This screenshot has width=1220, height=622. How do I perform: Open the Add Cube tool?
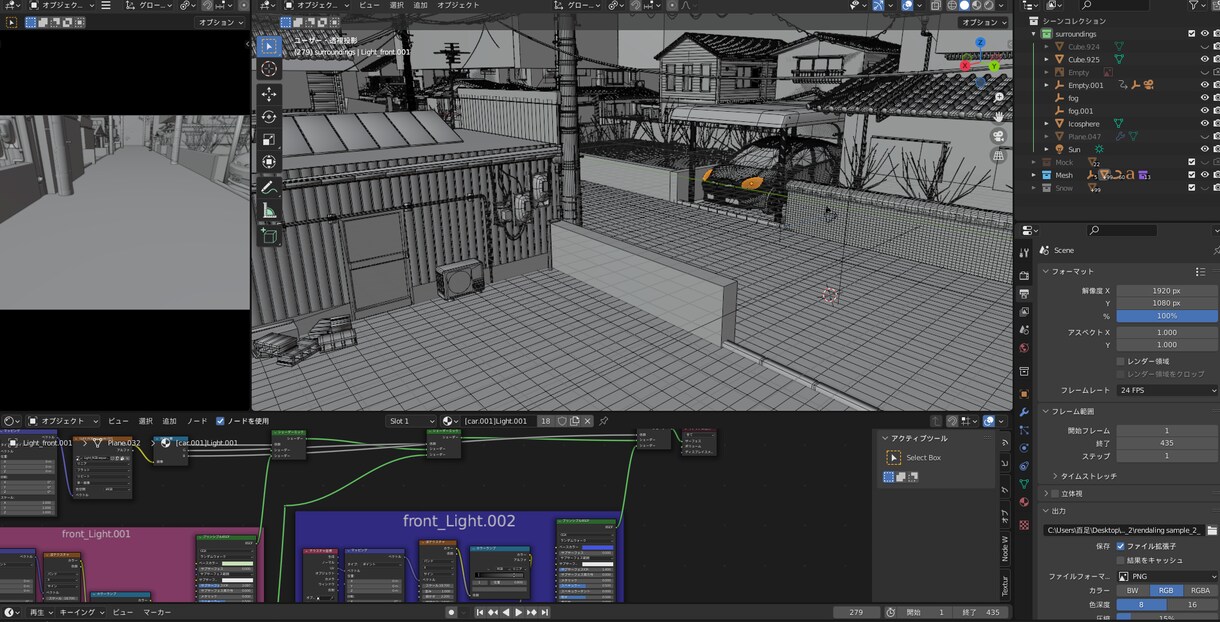pyautogui.click(x=268, y=236)
